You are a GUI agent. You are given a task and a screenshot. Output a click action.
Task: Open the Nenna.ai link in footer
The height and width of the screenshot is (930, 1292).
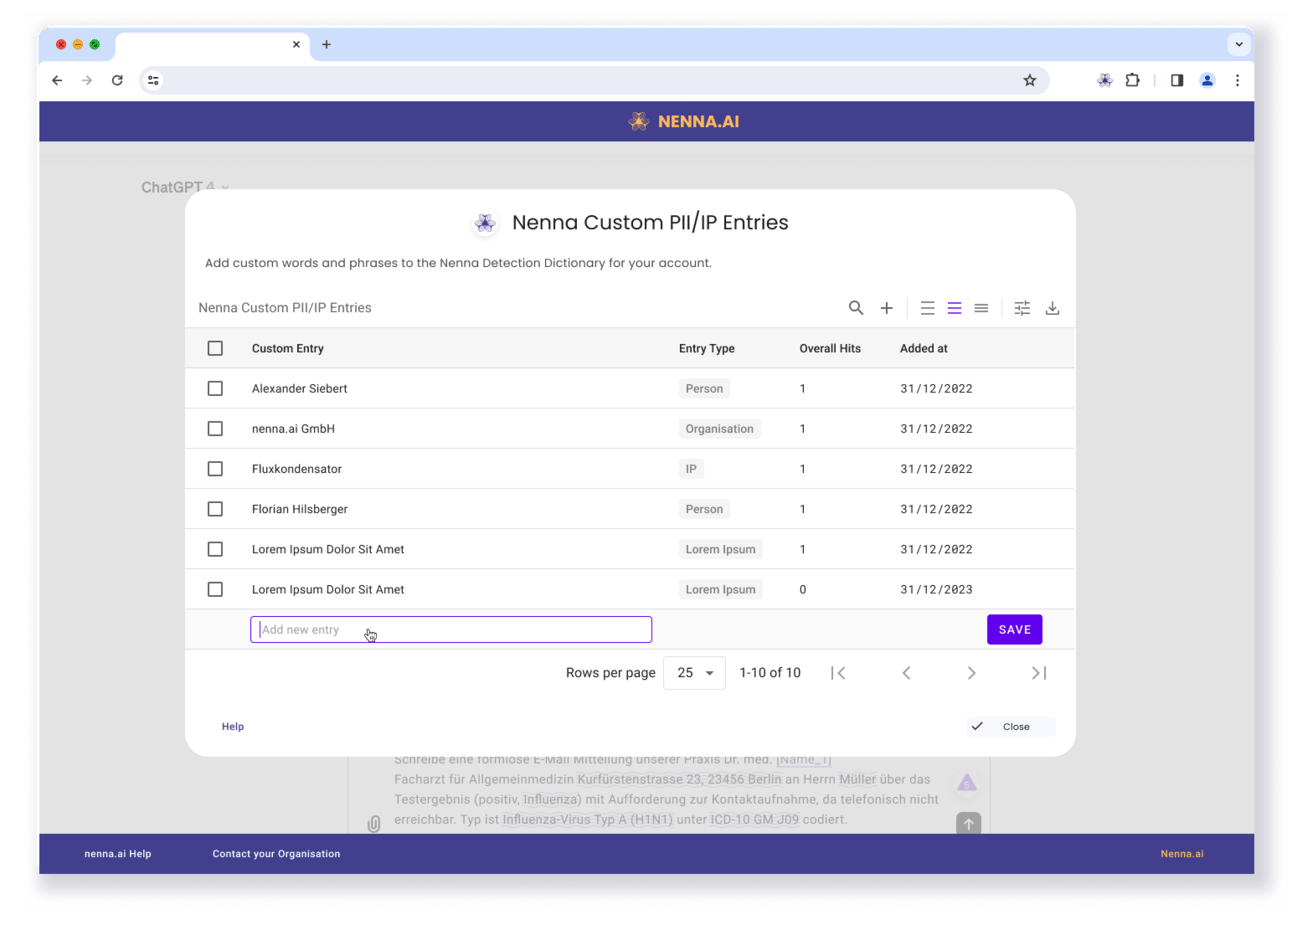point(1182,854)
